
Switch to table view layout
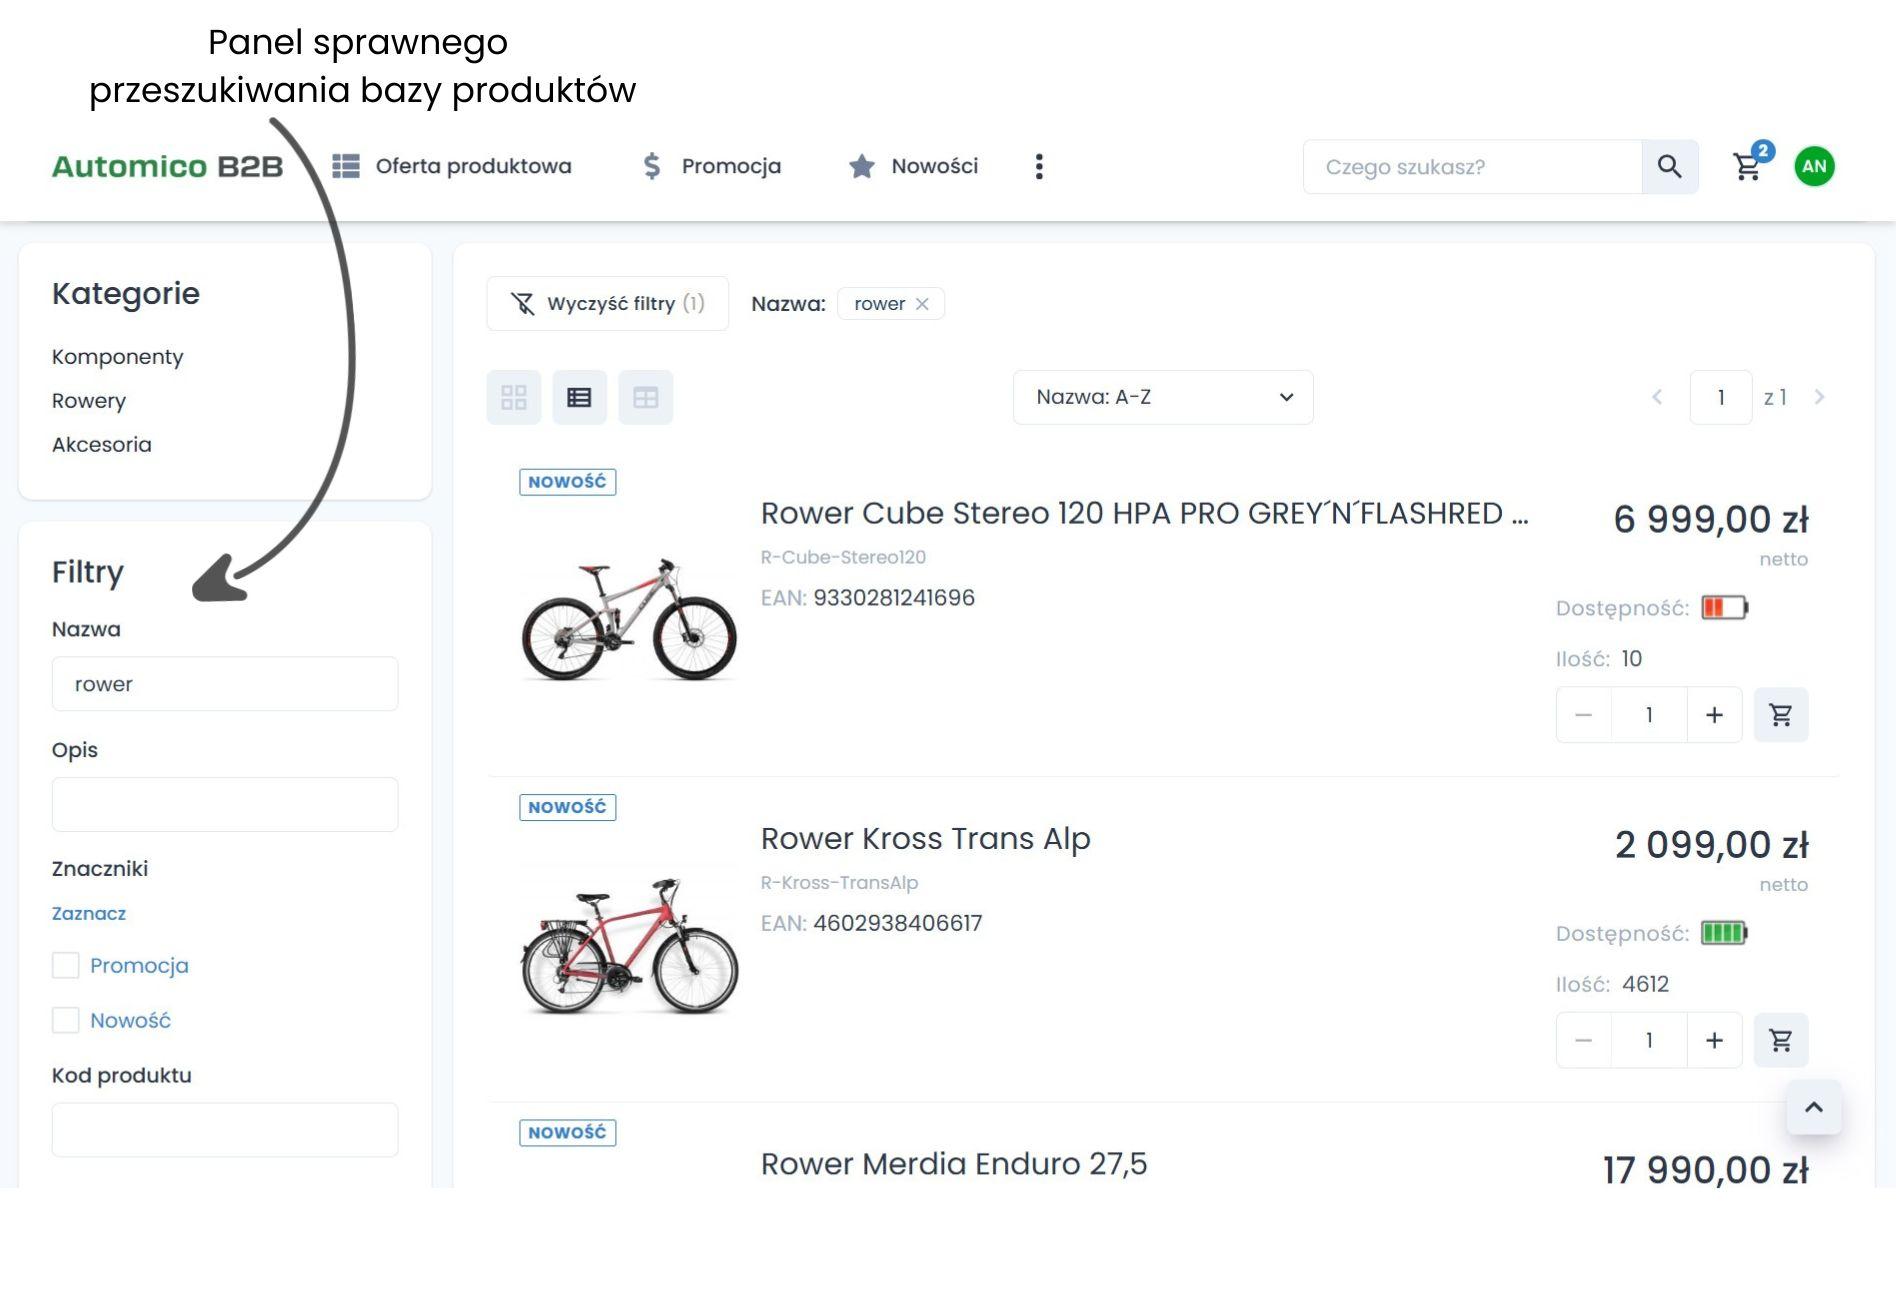645,397
